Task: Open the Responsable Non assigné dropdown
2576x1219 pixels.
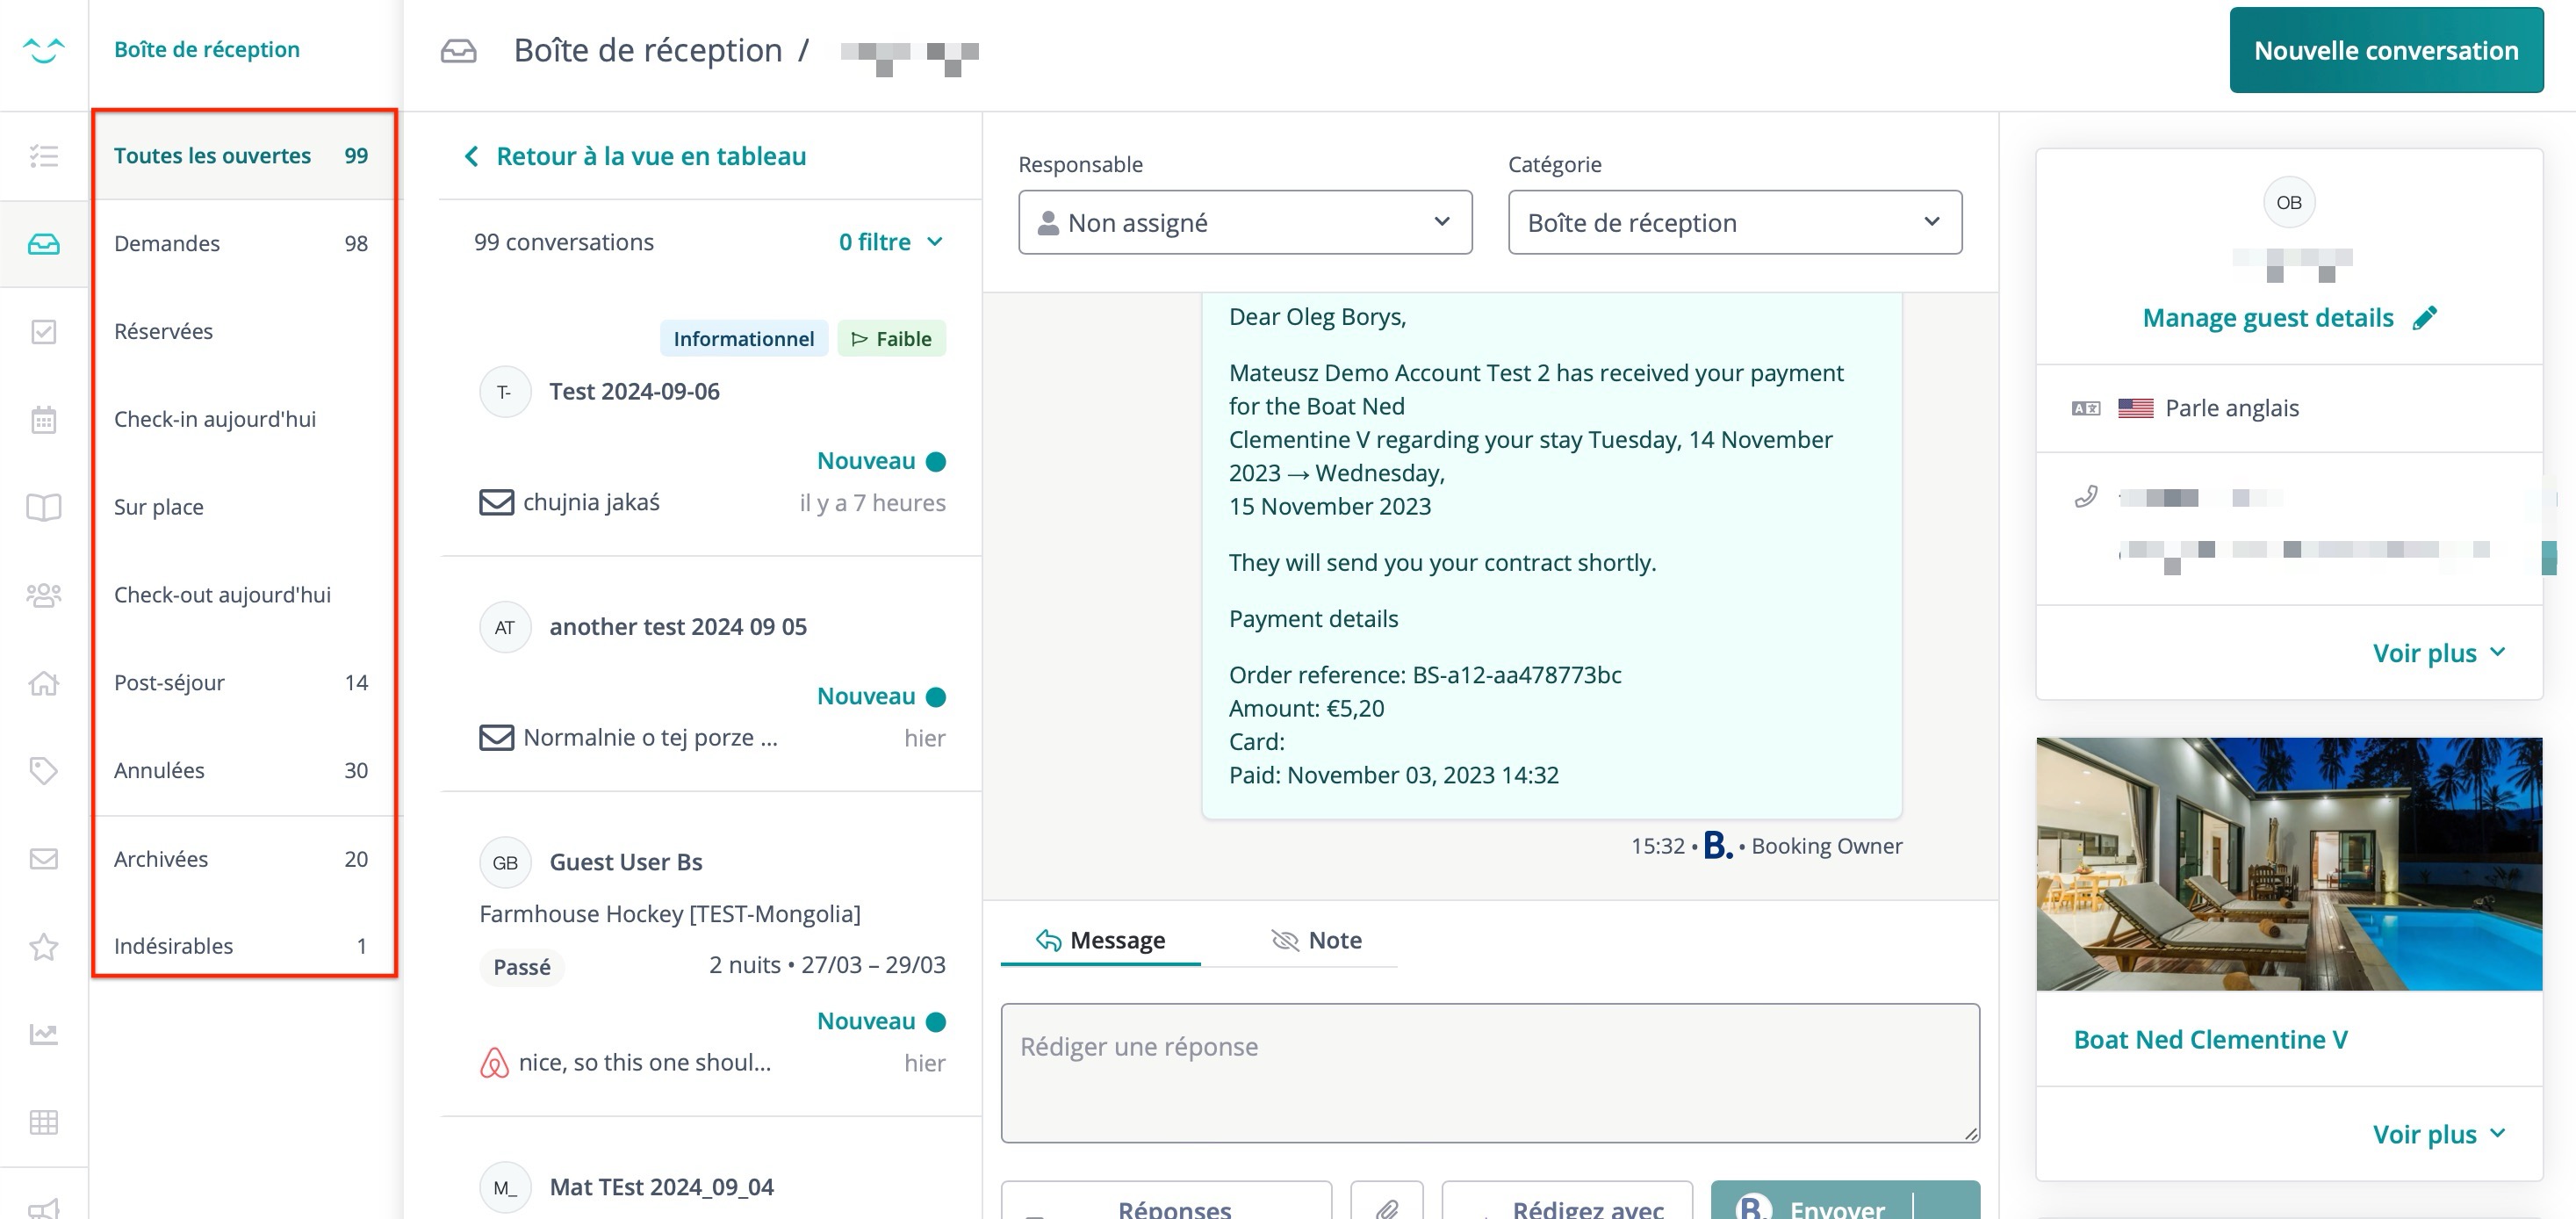Action: click(x=1244, y=222)
